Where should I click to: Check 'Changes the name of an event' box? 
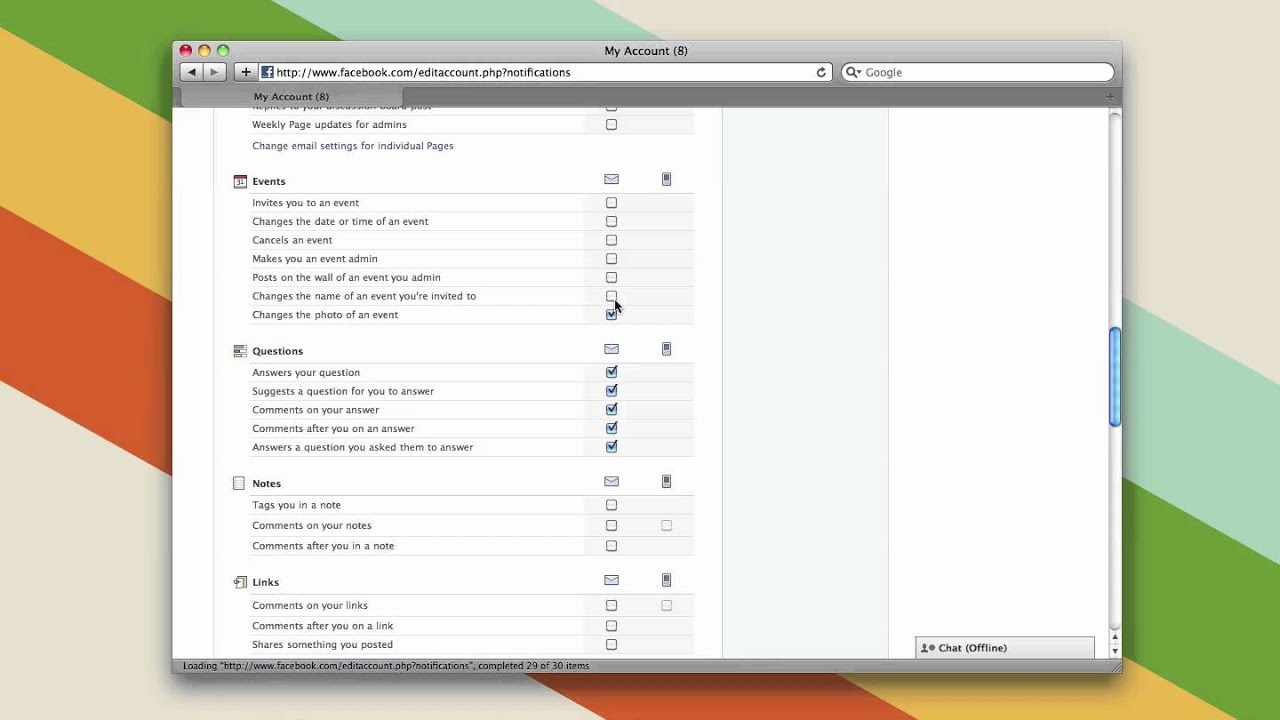pyautogui.click(x=611, y=296)
